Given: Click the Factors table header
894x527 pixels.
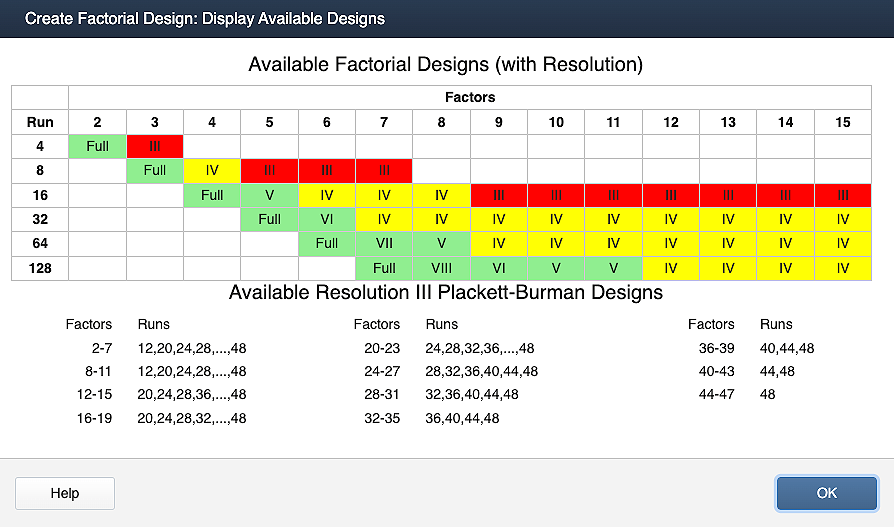Looking at the screenshot, I should tap(470, 97).
